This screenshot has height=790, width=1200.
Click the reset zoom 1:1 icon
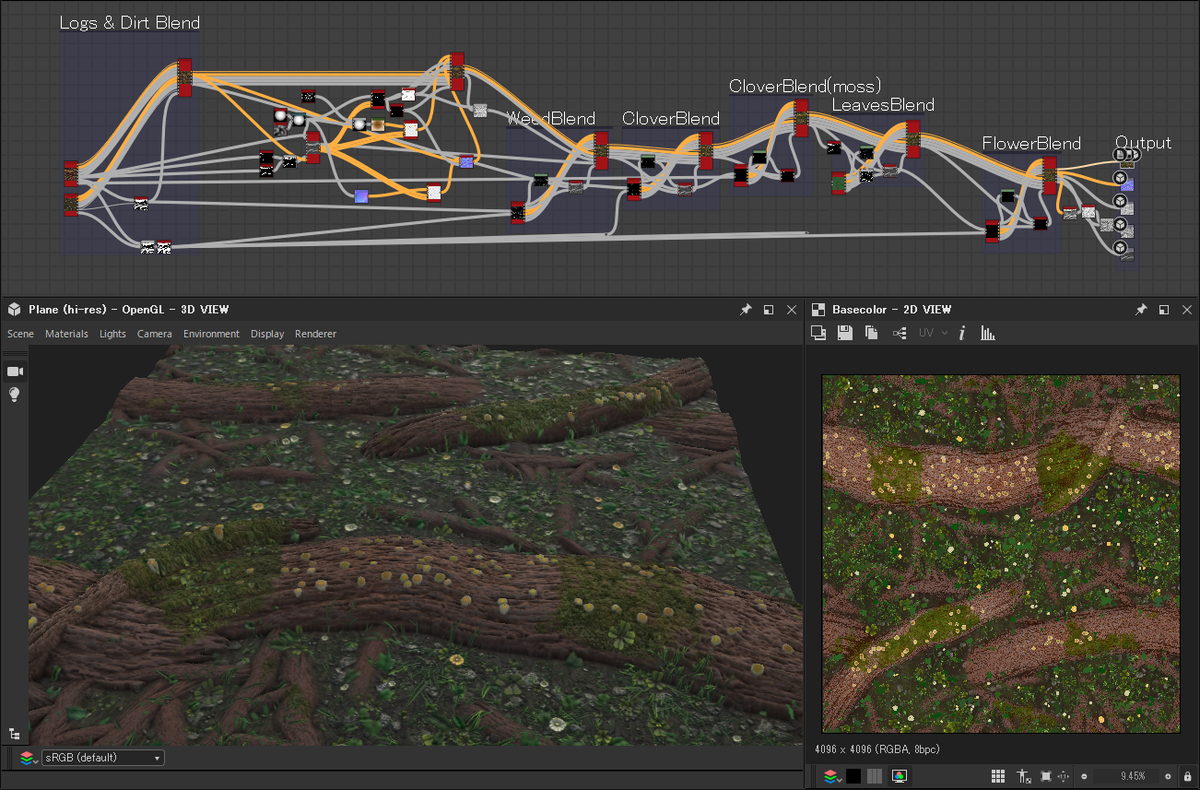(1063, 776)
